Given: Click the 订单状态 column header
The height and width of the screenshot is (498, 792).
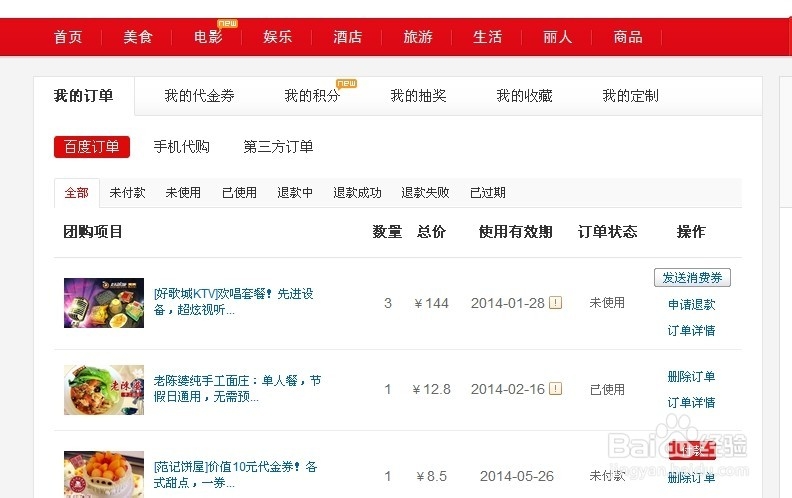Looking at the screenshot, I should pyautogui.click(x=607, y=232).
